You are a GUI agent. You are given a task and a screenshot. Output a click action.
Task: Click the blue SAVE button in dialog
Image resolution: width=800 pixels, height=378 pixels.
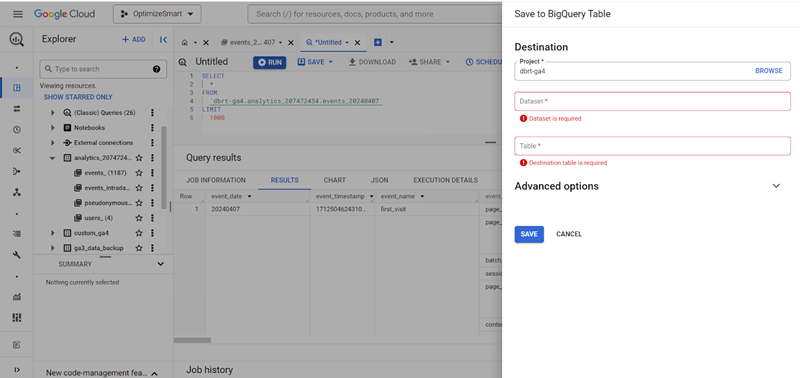click(x=529, y=234)
